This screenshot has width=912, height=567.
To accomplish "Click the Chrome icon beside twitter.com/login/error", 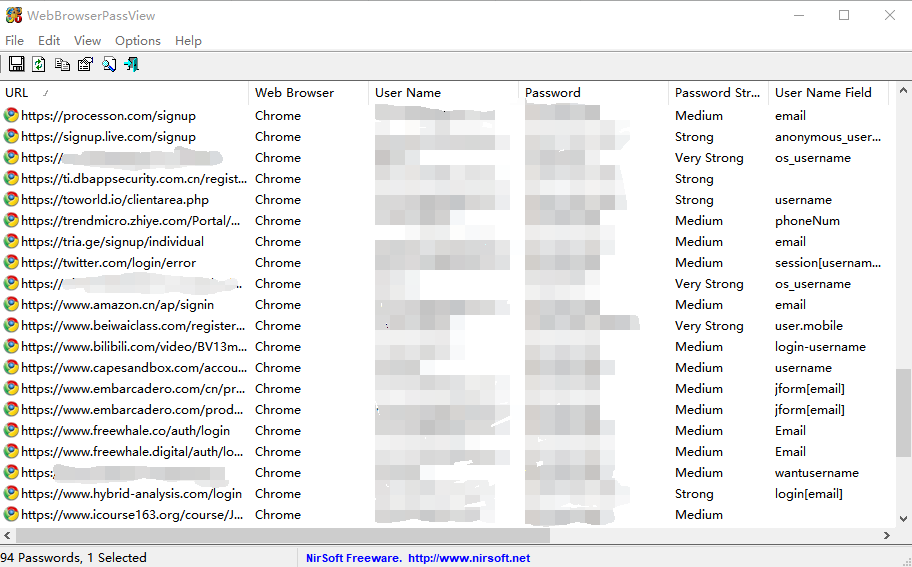I will [11, 262].
